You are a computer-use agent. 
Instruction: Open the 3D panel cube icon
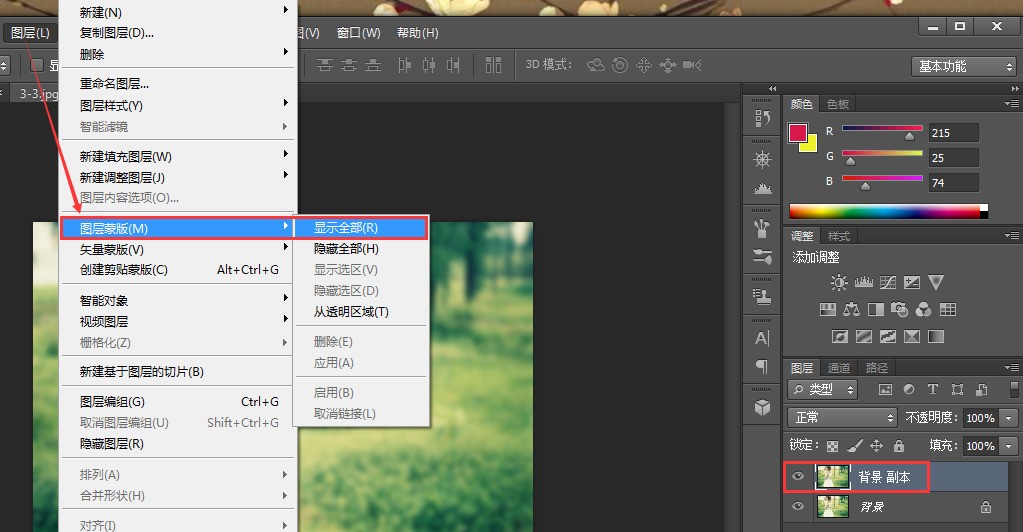point(762,407)
